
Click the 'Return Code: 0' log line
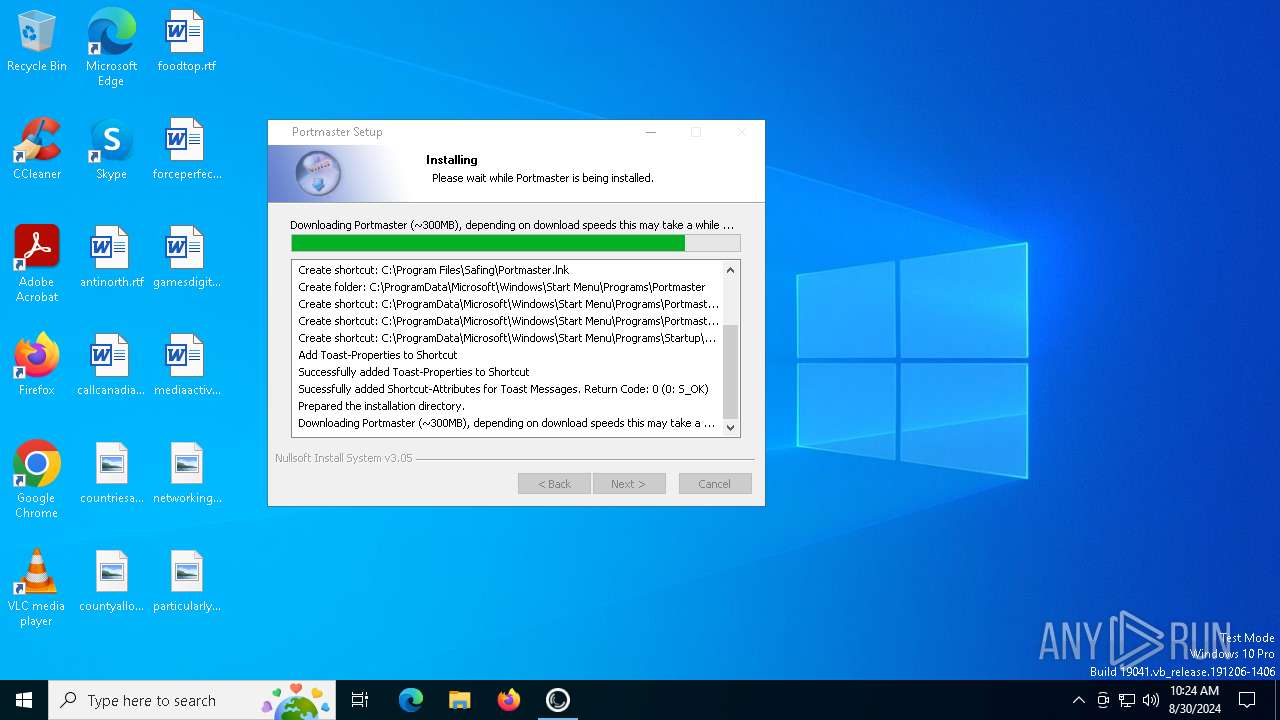pyautogui.click(x=503, y=389)
